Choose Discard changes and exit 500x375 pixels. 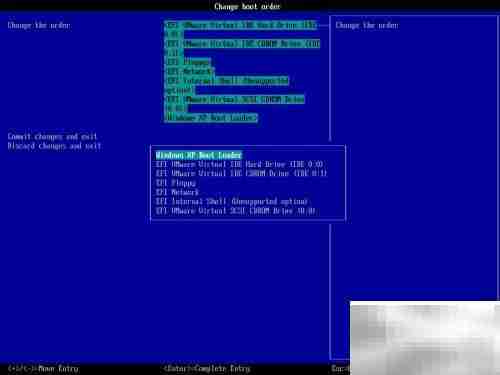pos(54,146)
